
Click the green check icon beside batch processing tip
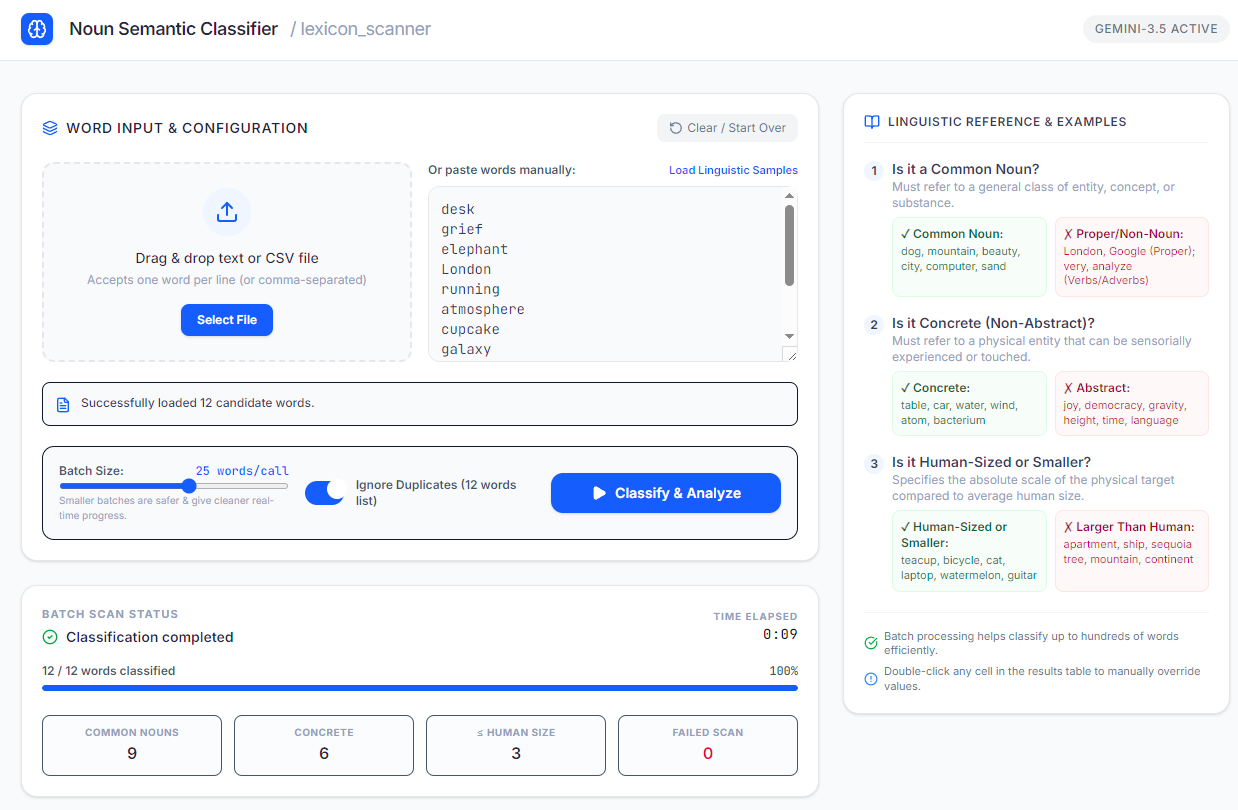[871, 643]
